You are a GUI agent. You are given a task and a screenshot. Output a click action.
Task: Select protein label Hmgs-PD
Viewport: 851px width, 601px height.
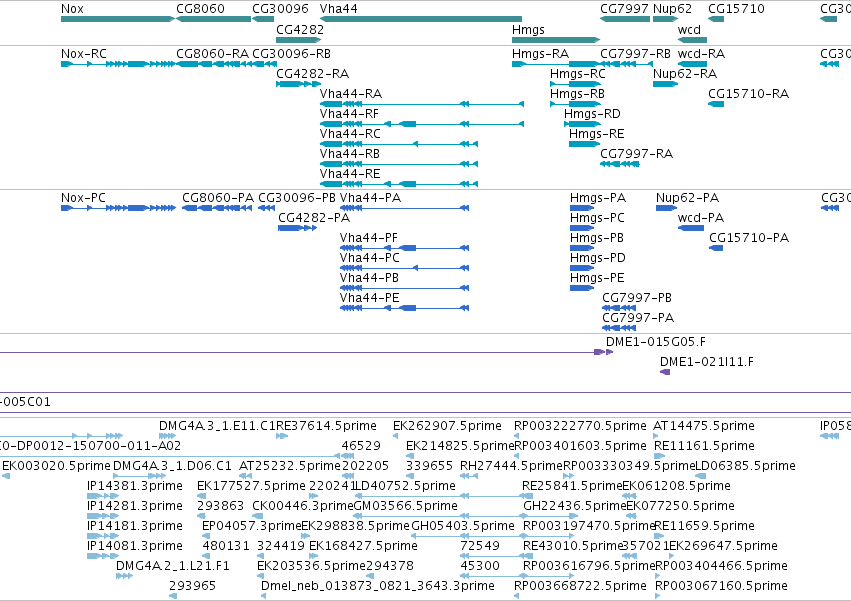tap(598, 257)
